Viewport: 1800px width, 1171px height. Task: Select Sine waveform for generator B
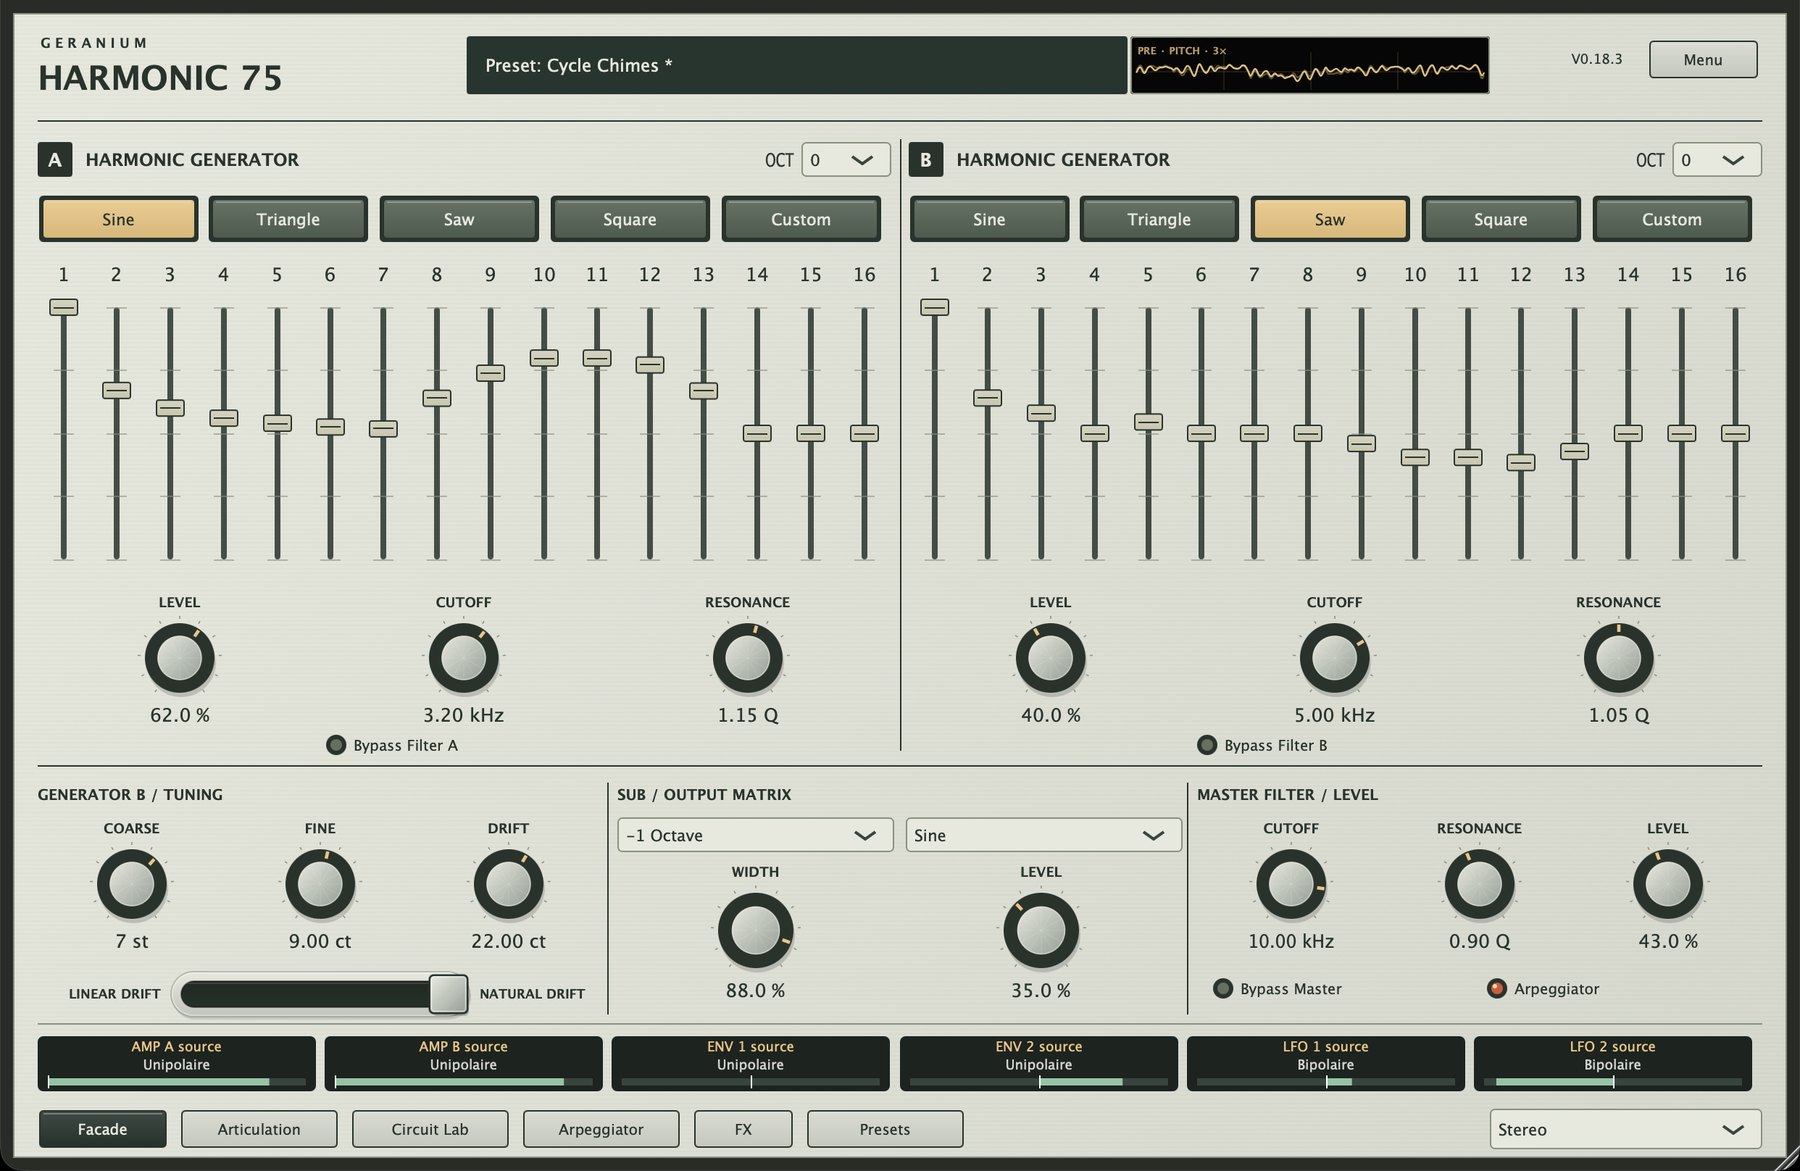pyautogui.click(x=989, y=219)
